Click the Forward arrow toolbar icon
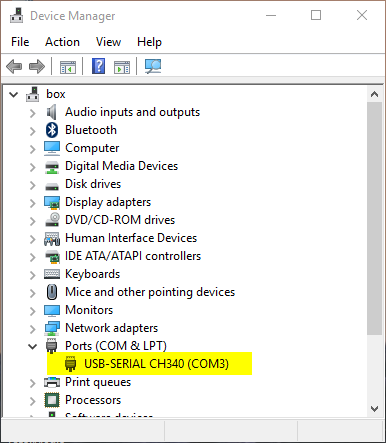The width and height of the screenshot is (386, 443). pyautogui.click(x=37, y=66)
